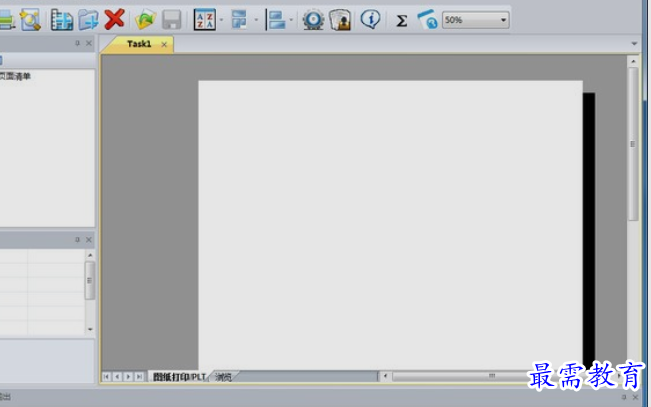Click the print preview magnifier icon
This screenshot has width=651, height=407.
click(30, 20)
